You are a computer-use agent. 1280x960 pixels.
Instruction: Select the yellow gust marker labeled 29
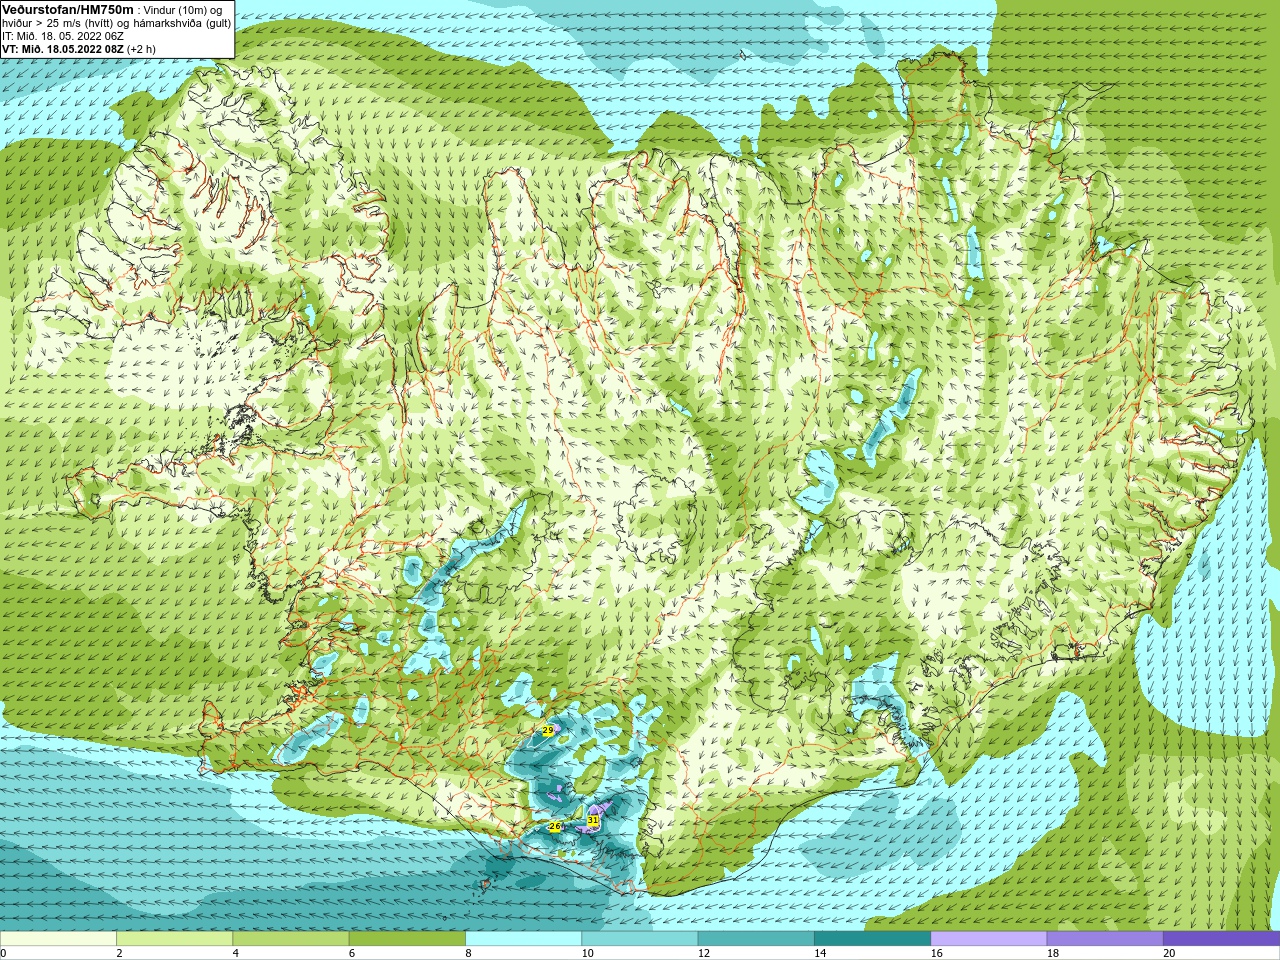point(547,731)
